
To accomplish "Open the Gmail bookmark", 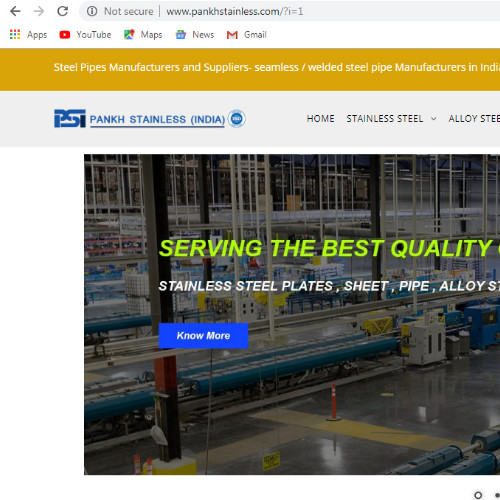I will pos(246,34).
